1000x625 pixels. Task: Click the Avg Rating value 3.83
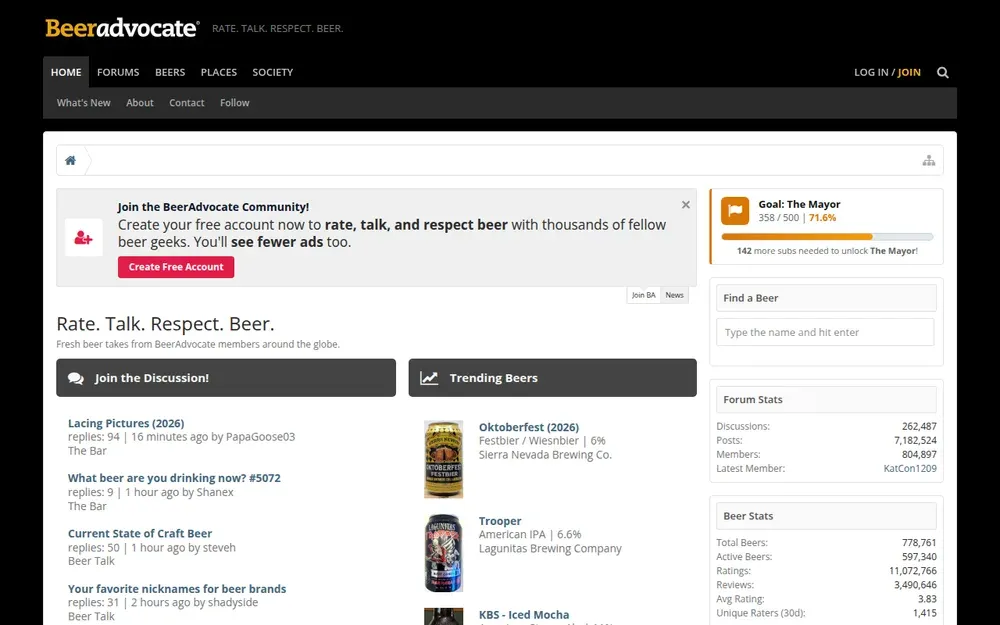click(x=927, y=599)
